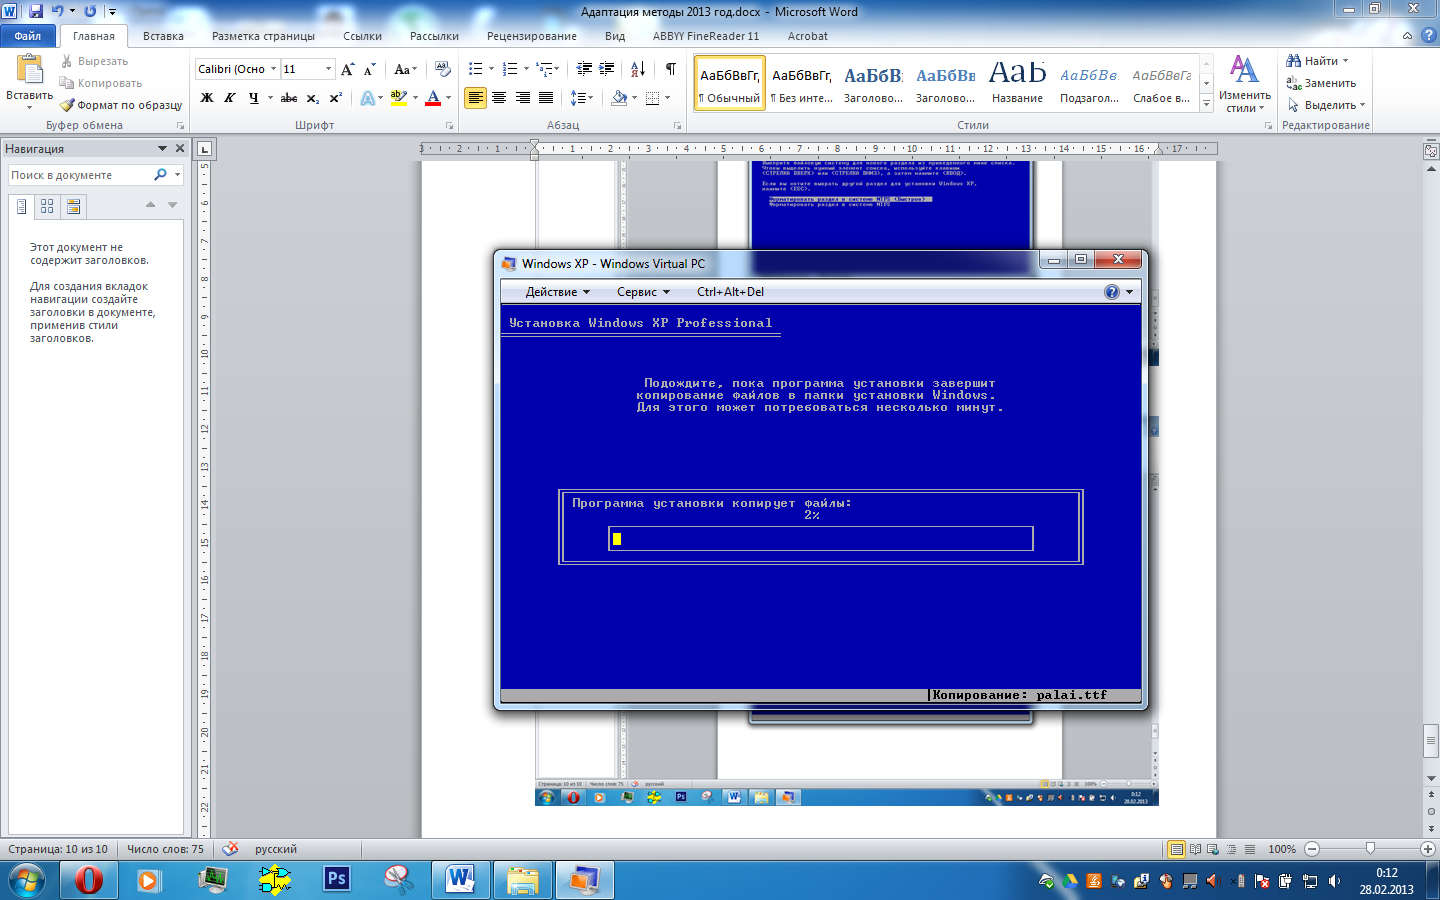Select Justify paragraph alignment
Viewport: 1440px width, 900px height.
click(x=546, y=98)
